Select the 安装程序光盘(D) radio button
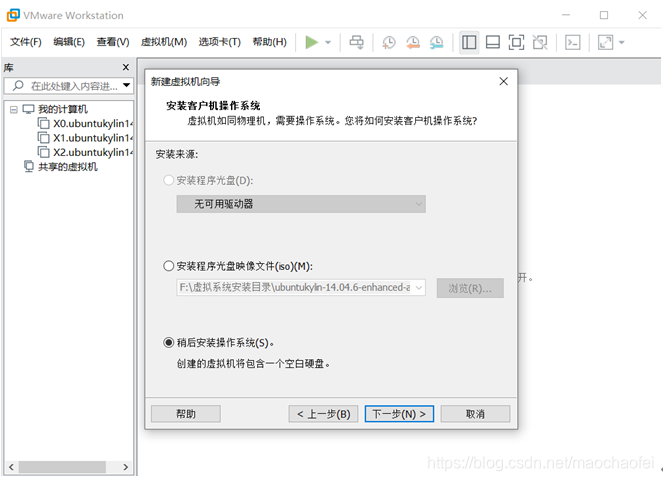Image resolution: width=663 pixels, height=481 pixels. point(168,180)
